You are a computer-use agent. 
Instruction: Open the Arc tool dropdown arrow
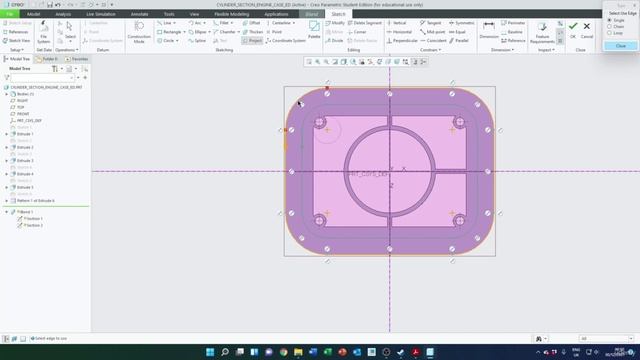[x=204, y=23]
